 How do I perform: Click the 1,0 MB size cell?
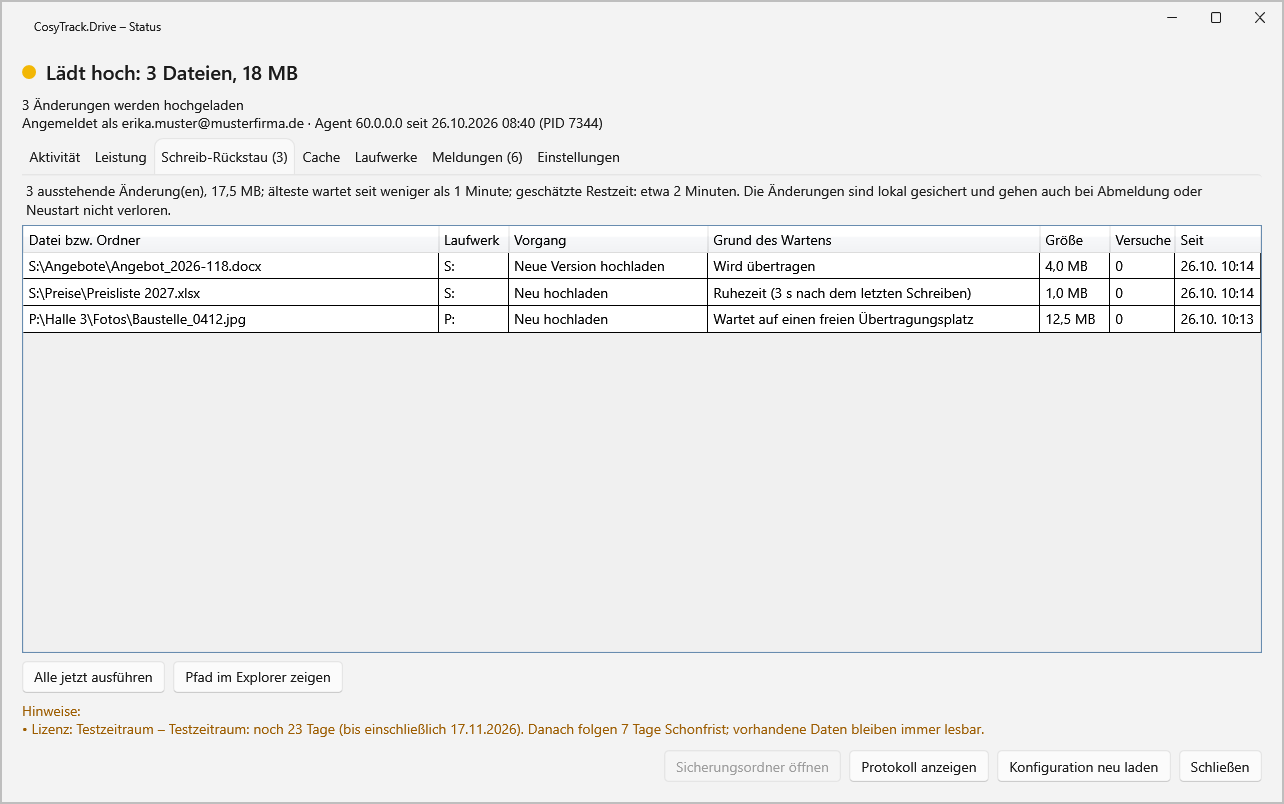1074,293
